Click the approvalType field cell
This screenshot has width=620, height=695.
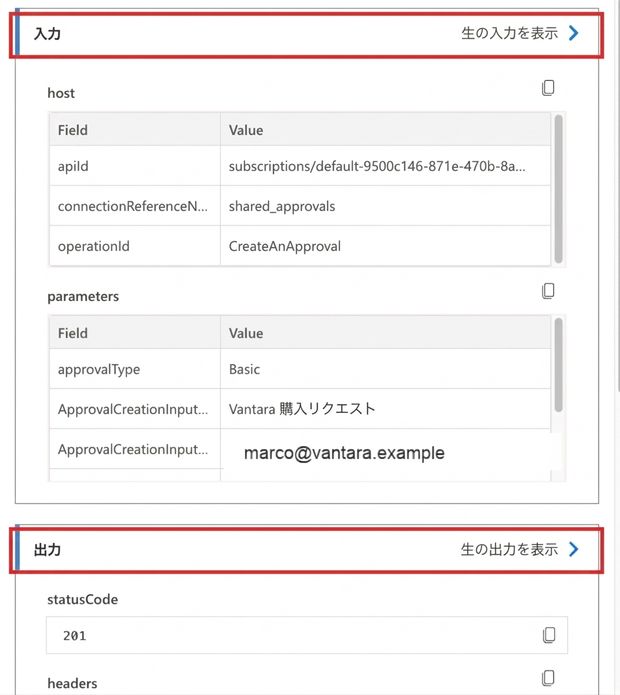click(135, 369)
